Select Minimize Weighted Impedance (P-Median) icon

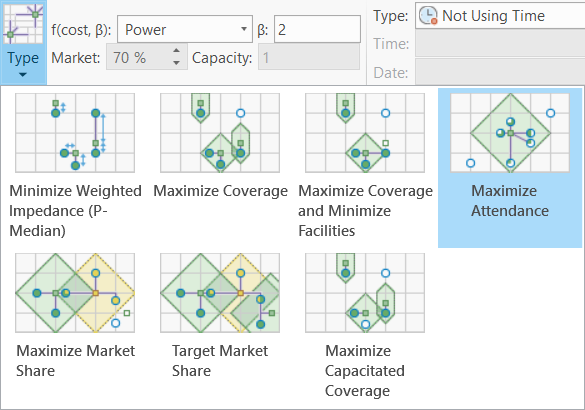[75, 133]
